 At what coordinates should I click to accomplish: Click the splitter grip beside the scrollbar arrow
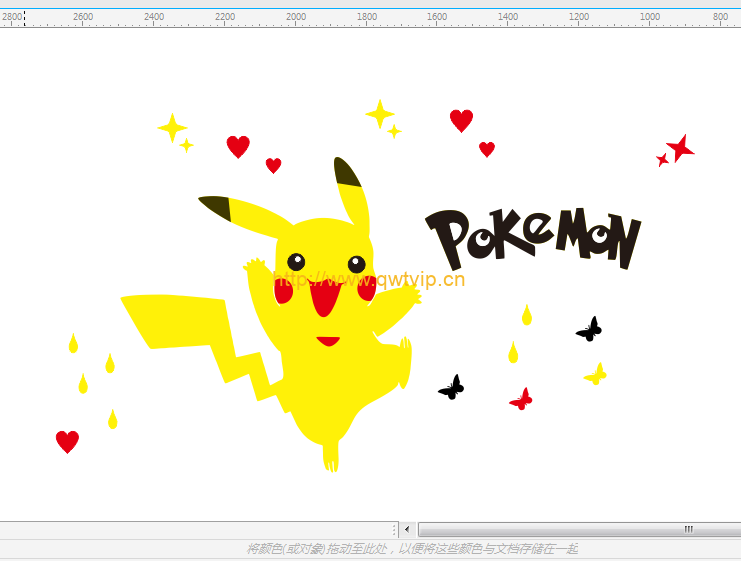click(394, 529)
